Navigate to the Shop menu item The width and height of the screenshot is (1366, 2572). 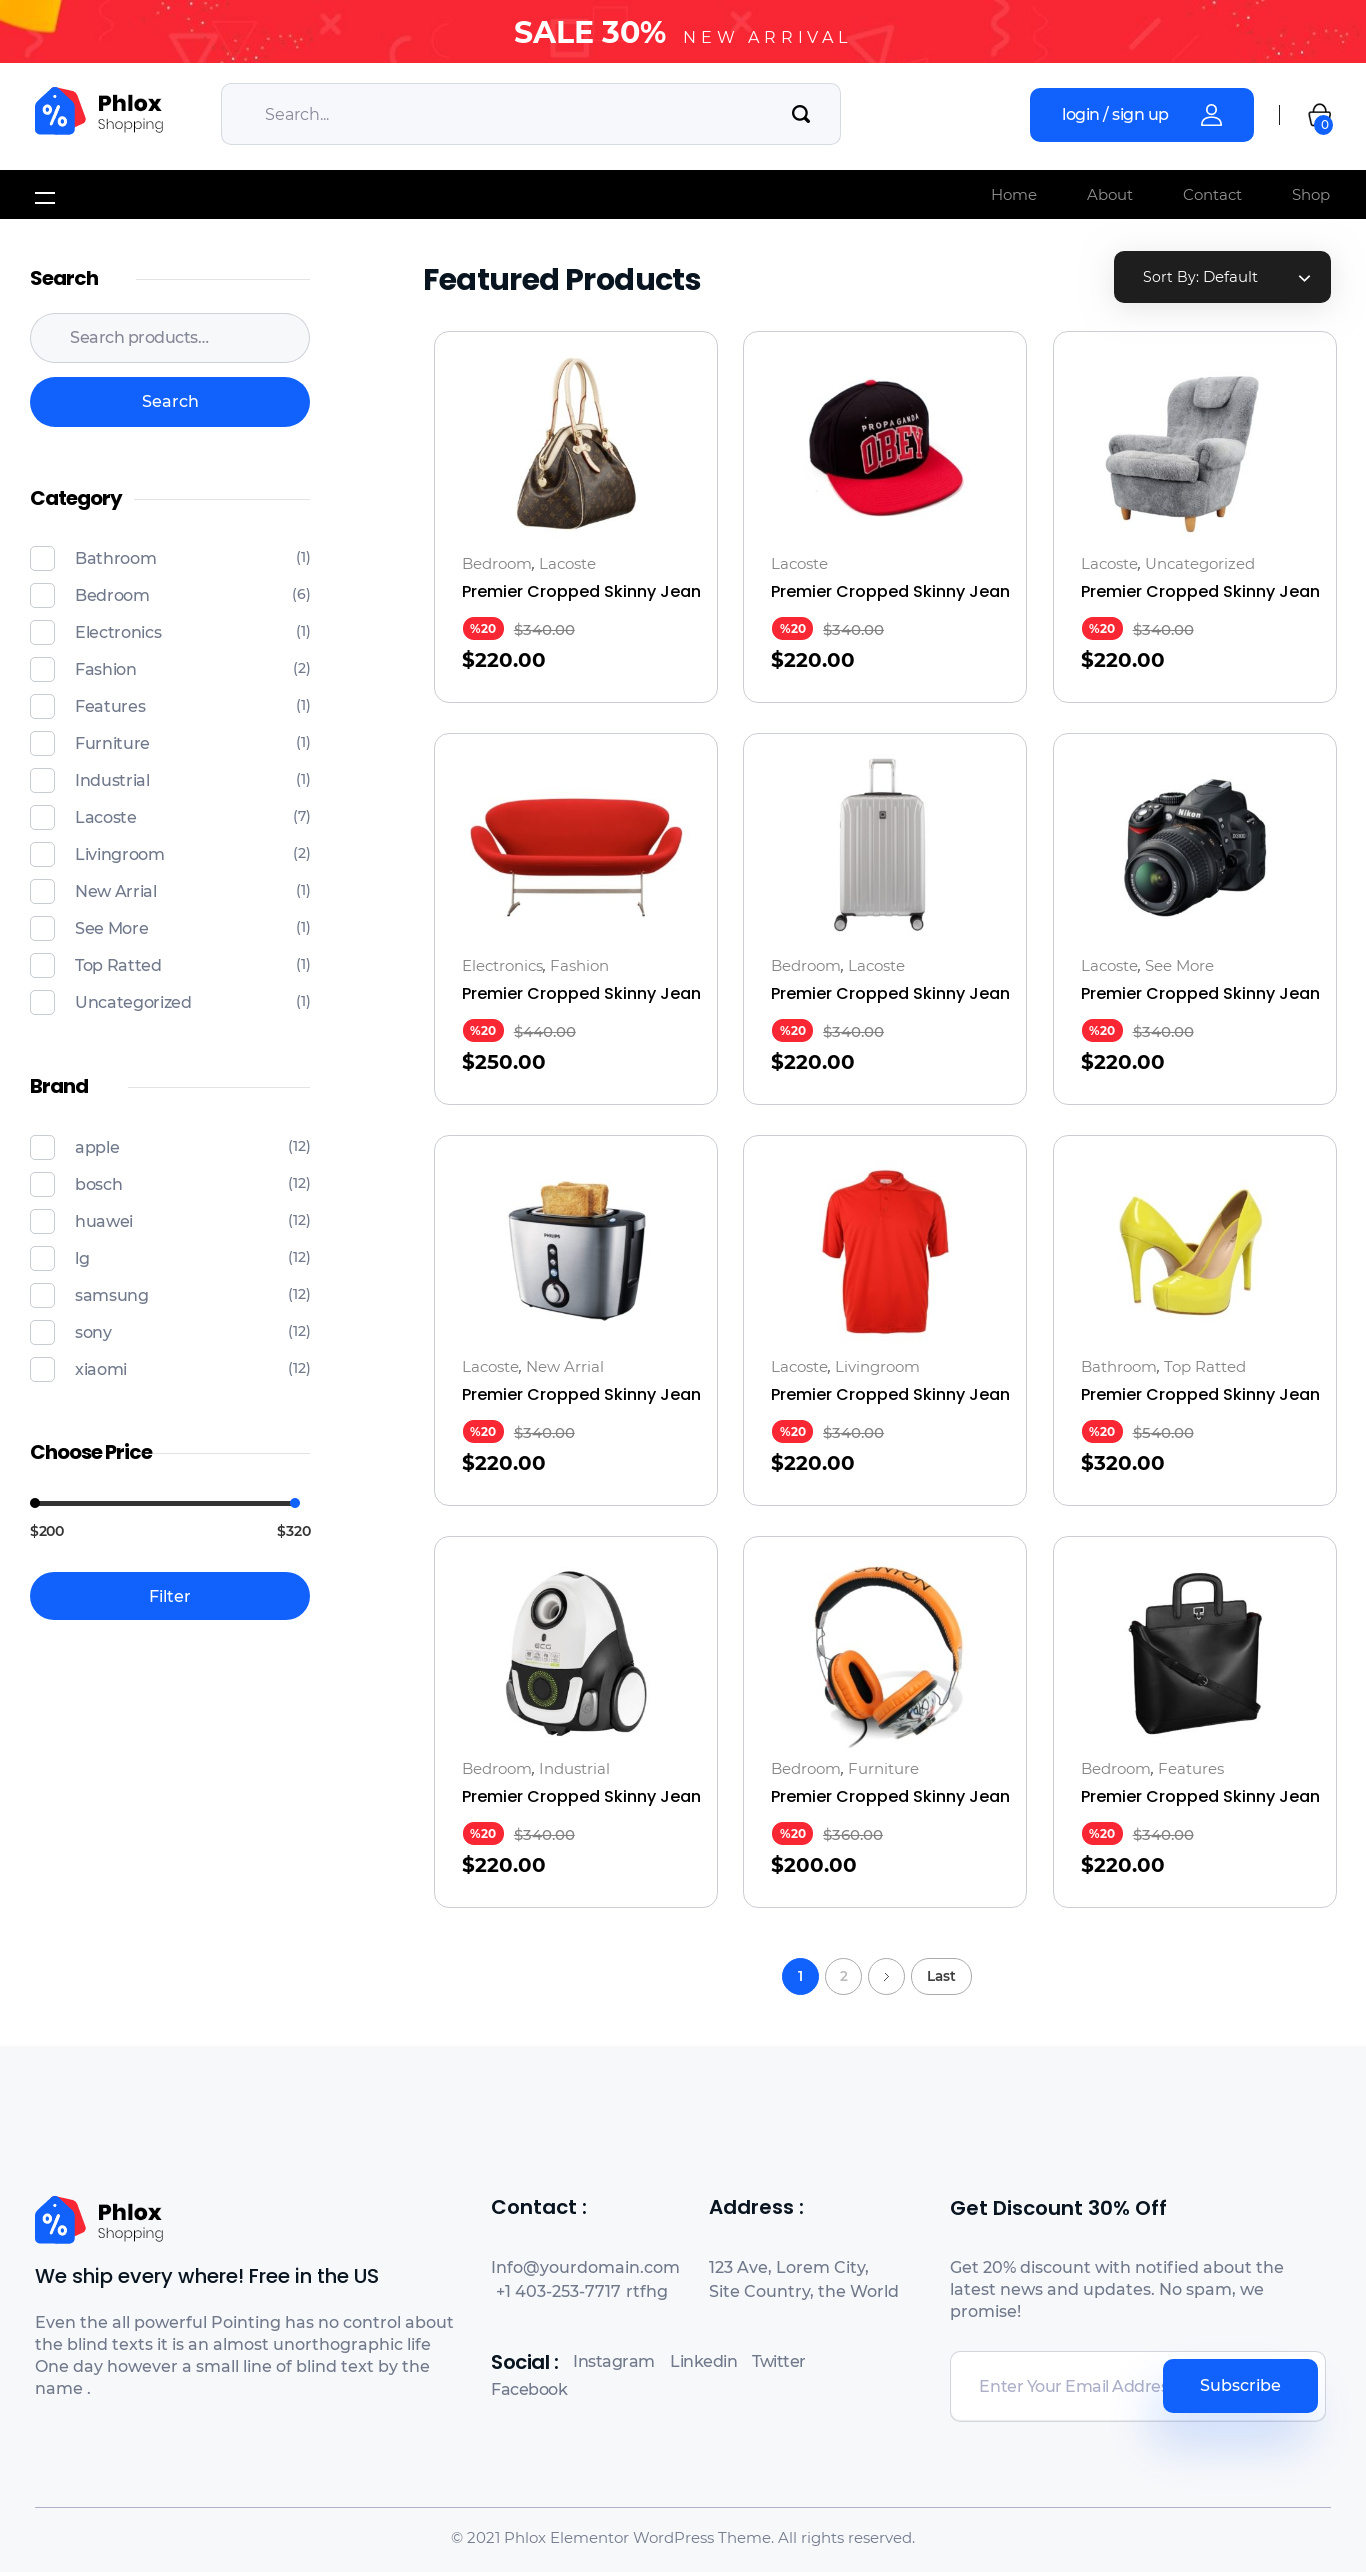click(1310, 195)
